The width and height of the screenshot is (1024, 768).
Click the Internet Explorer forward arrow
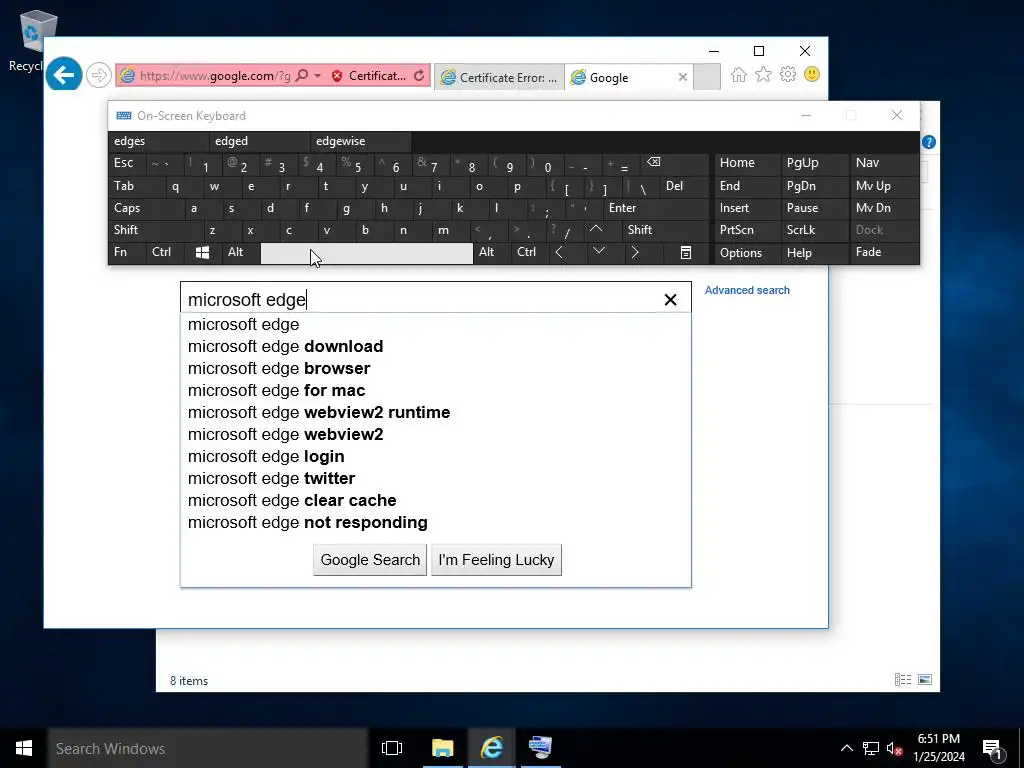99,76
